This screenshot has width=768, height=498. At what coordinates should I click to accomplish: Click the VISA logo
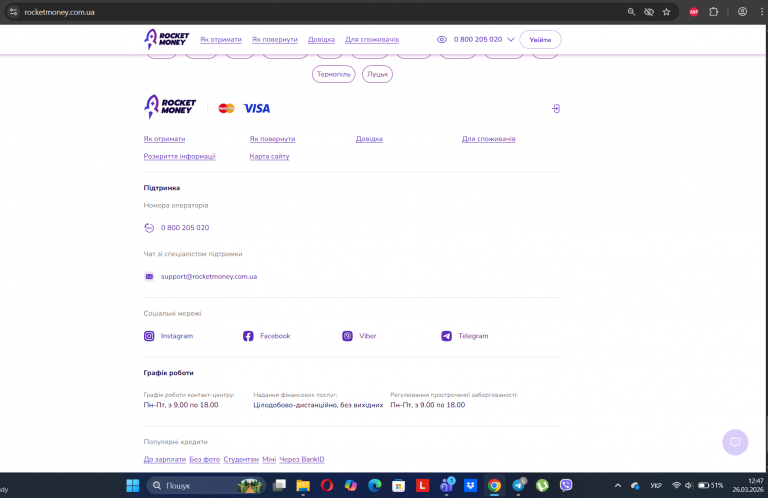(257, 108)
